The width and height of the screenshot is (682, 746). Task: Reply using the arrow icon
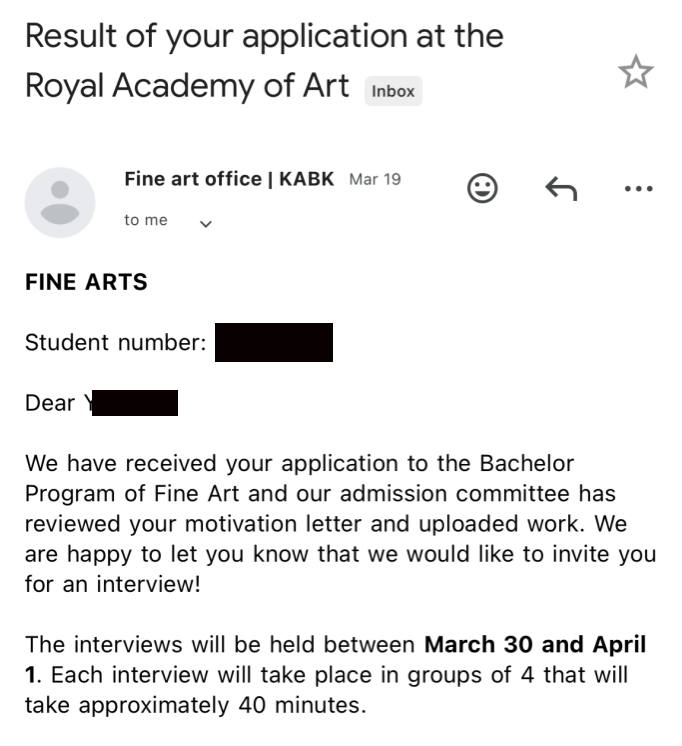(x=561, y=188)
